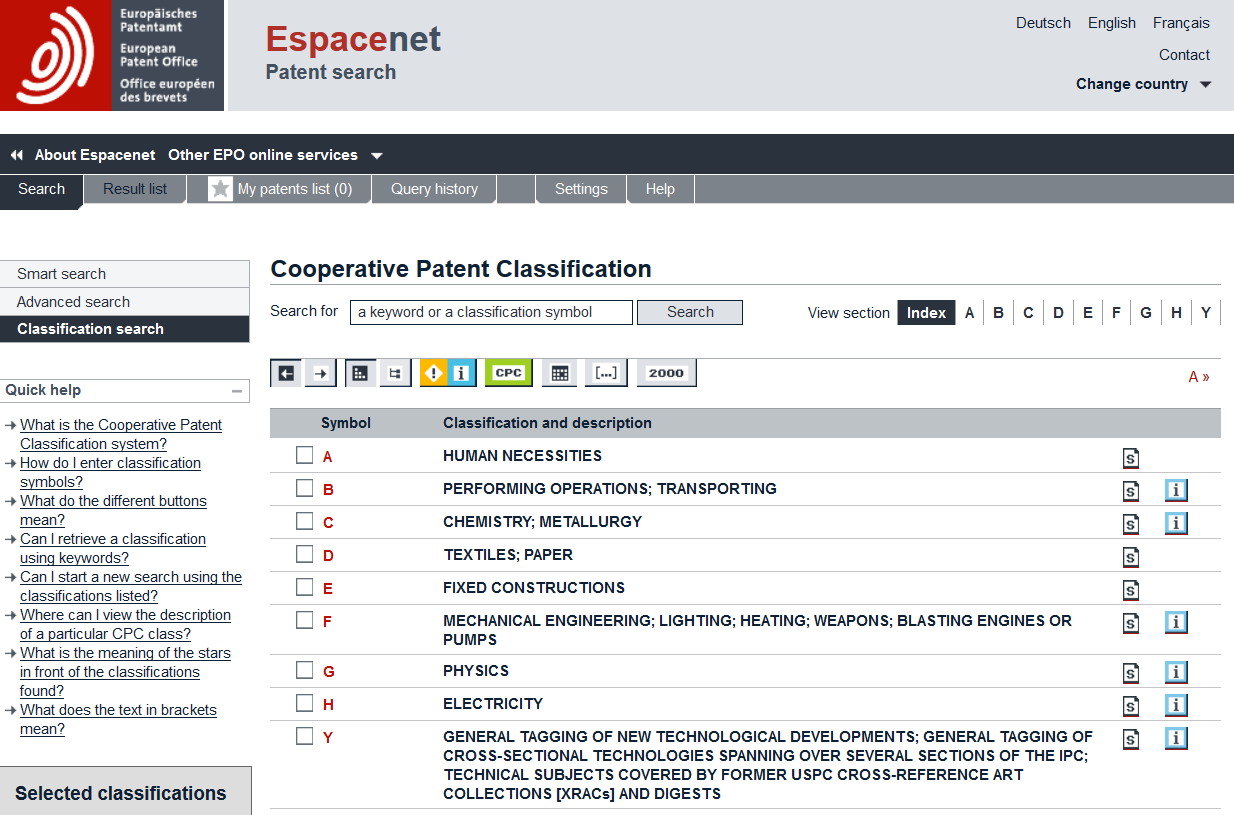Viewport: 1234px width, 815px height.
Task: Click info icon for ELECTRICITY row
Action: (x=1176, y=706)
